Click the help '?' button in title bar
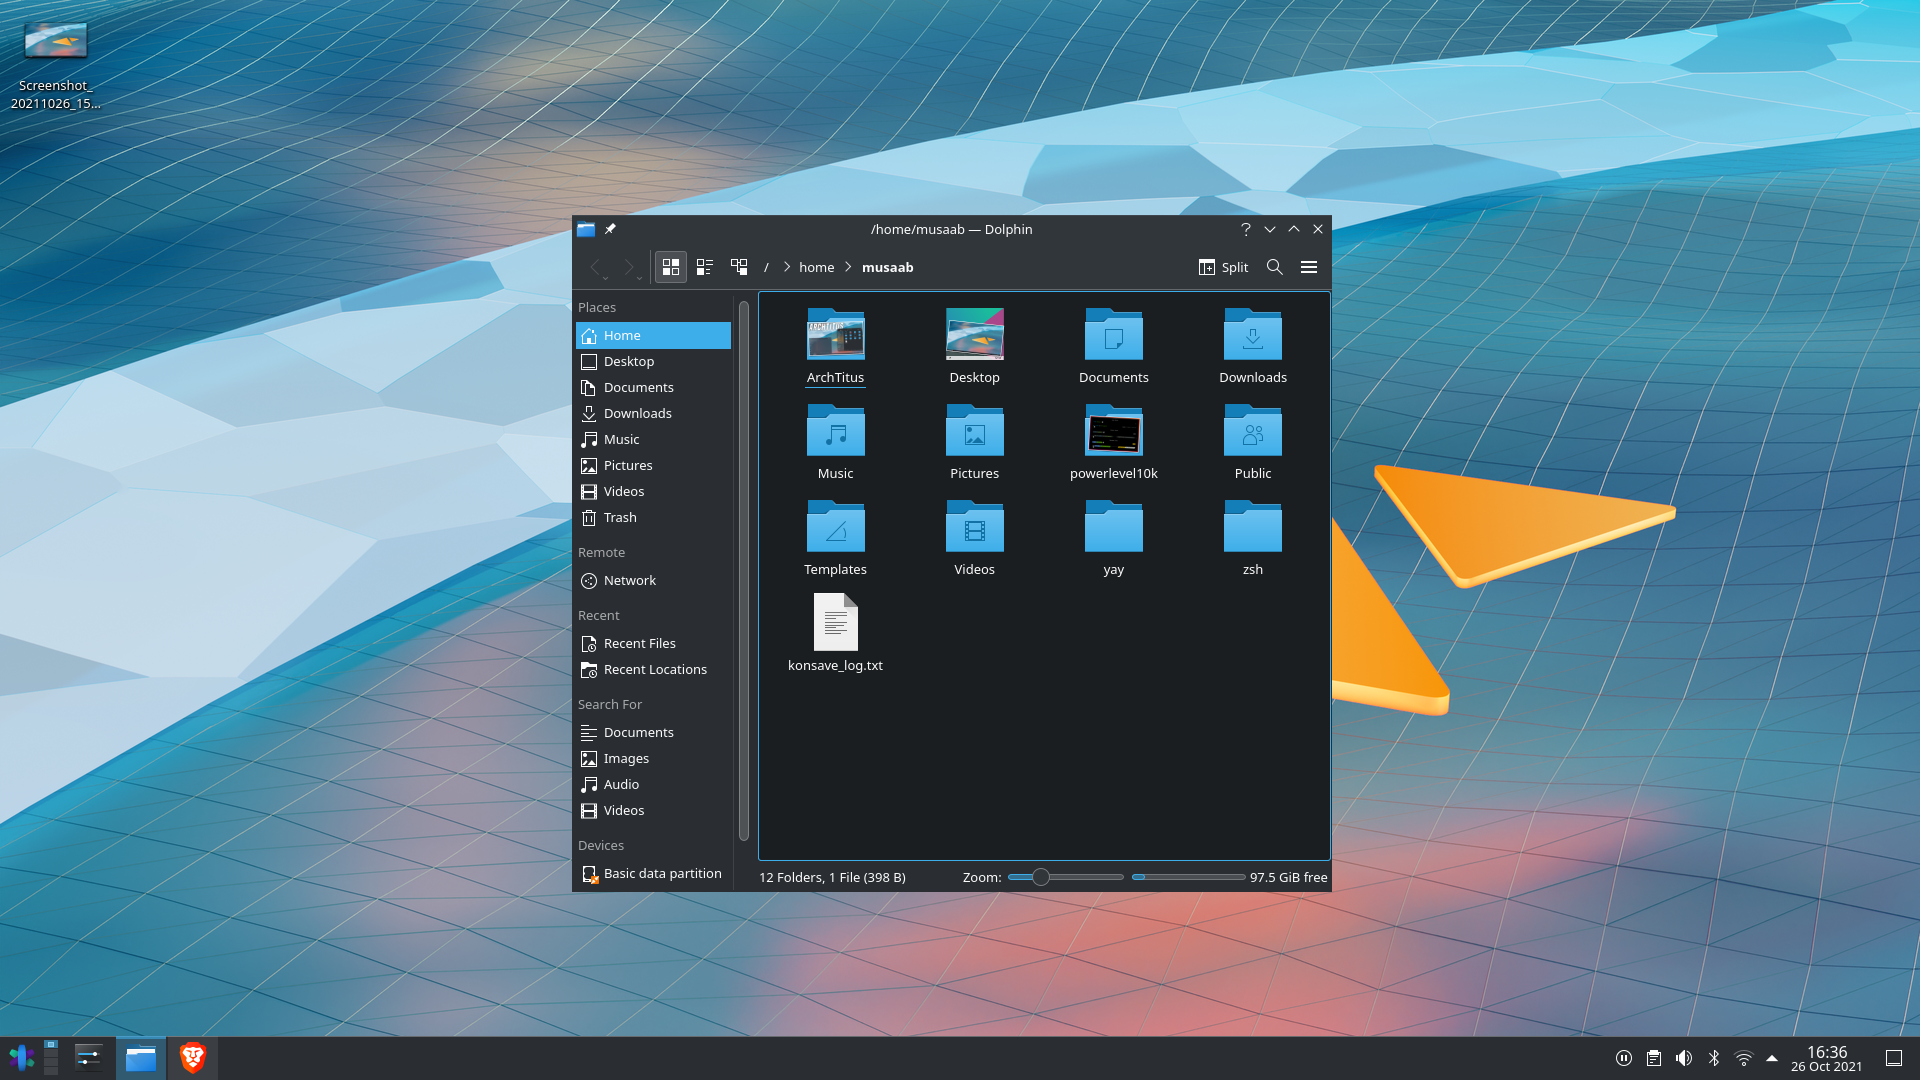The height and width of the screenshot is (1080, 1920). (x=1245, y=229)
